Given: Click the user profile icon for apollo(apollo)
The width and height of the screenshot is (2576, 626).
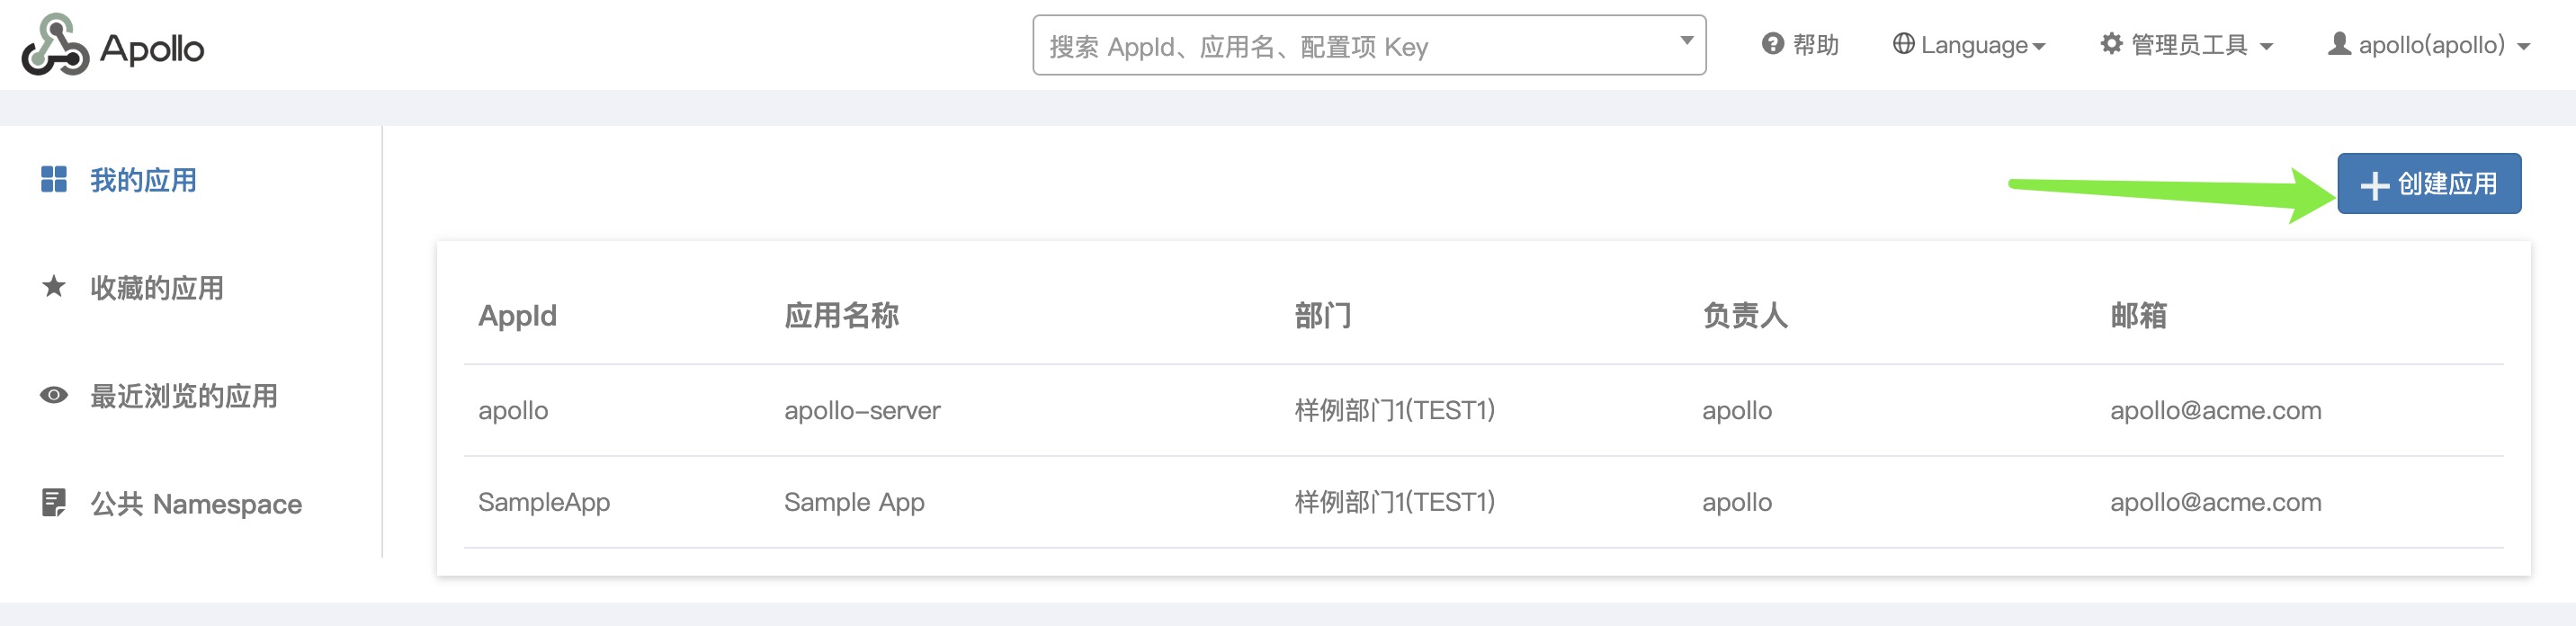Looking at the screenshot, I should coord(2339,44).
